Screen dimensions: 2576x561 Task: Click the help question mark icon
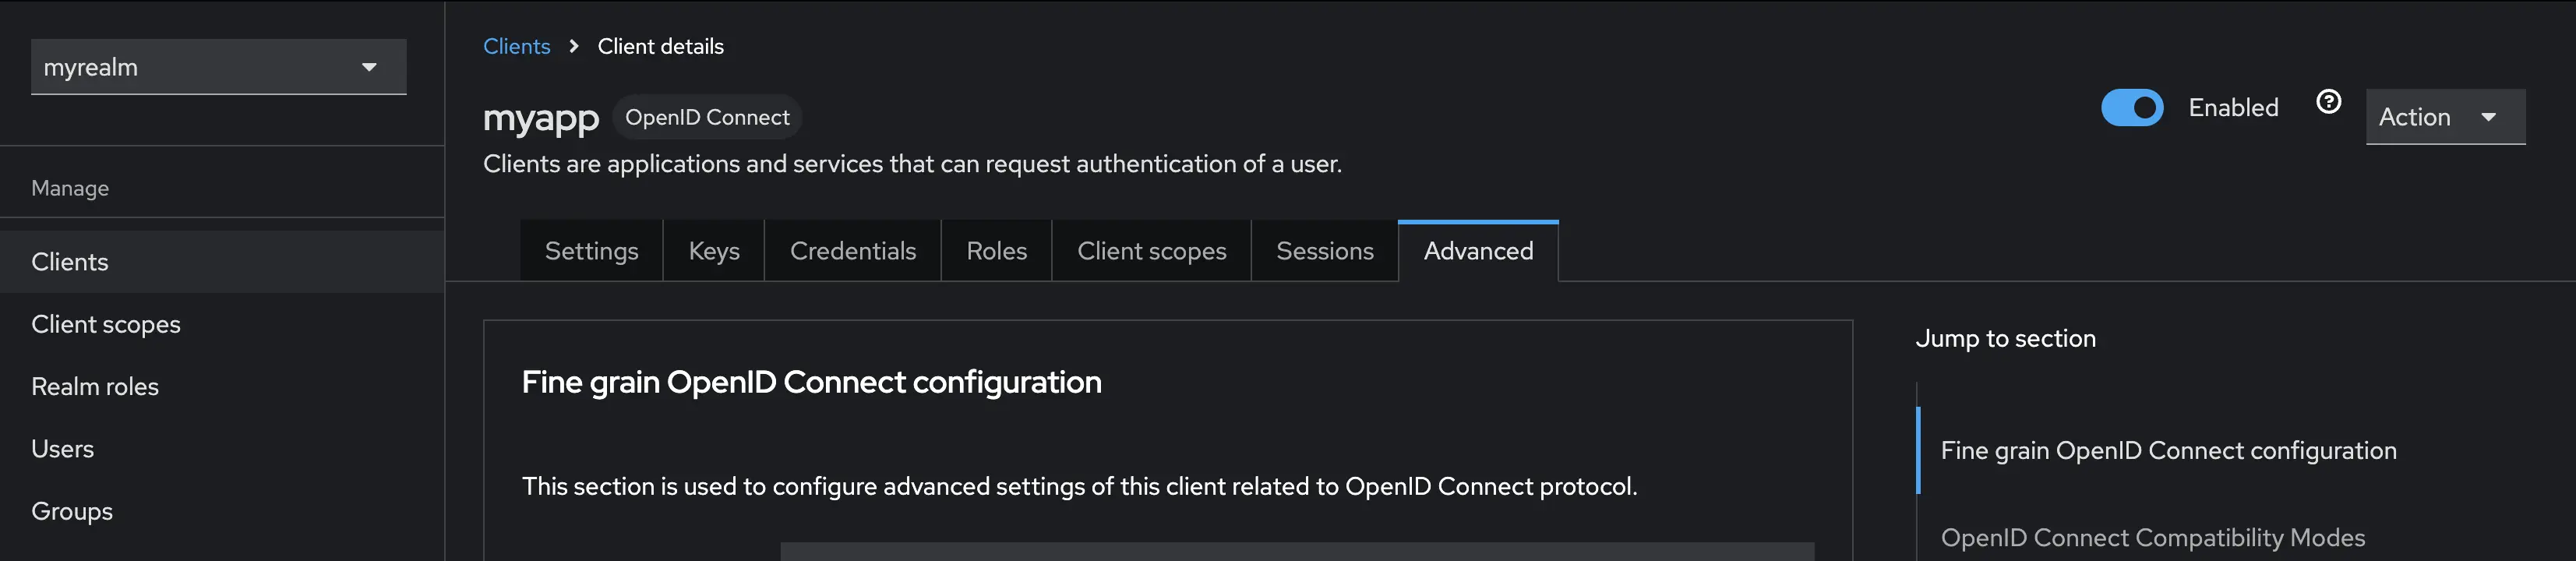tap(2328, 101)
